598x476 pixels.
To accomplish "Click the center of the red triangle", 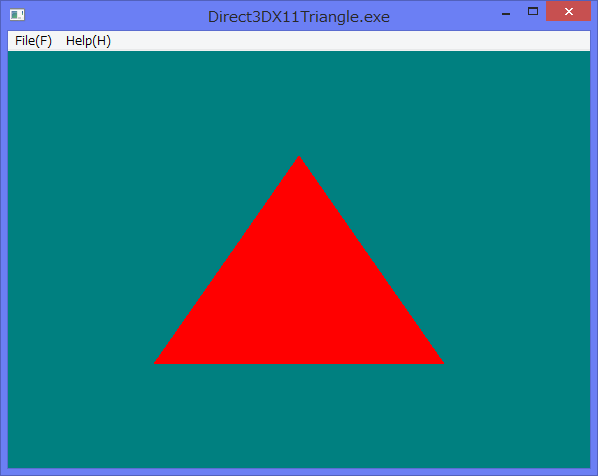I will (x=299, y=294).
